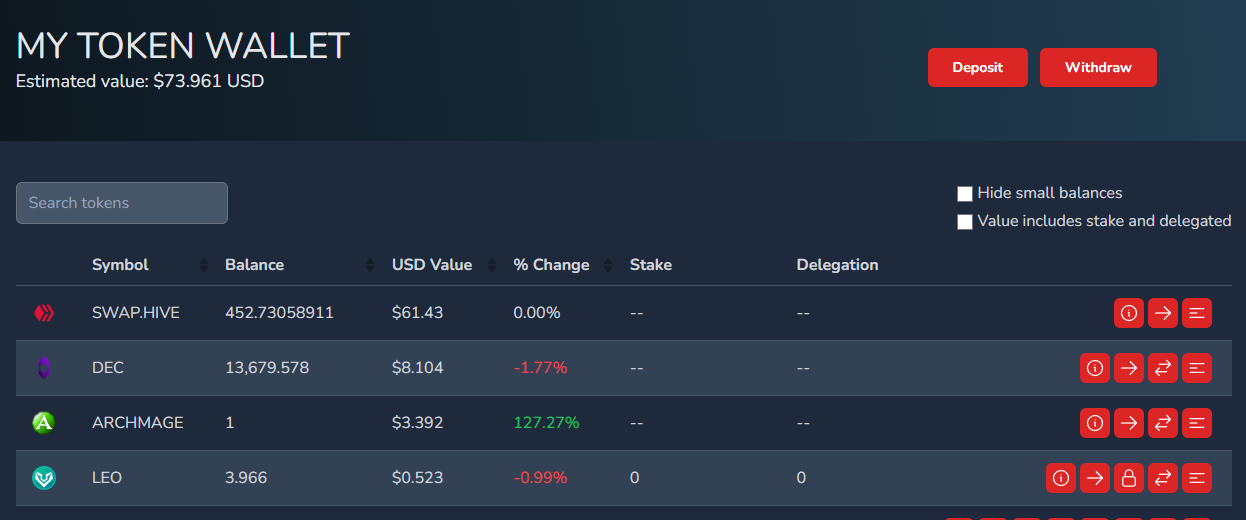The height and width of the screenshot is (520, 1246).
Task: View SWAP.HIVE transaction history icon
Action: [x=1197, y=313]
